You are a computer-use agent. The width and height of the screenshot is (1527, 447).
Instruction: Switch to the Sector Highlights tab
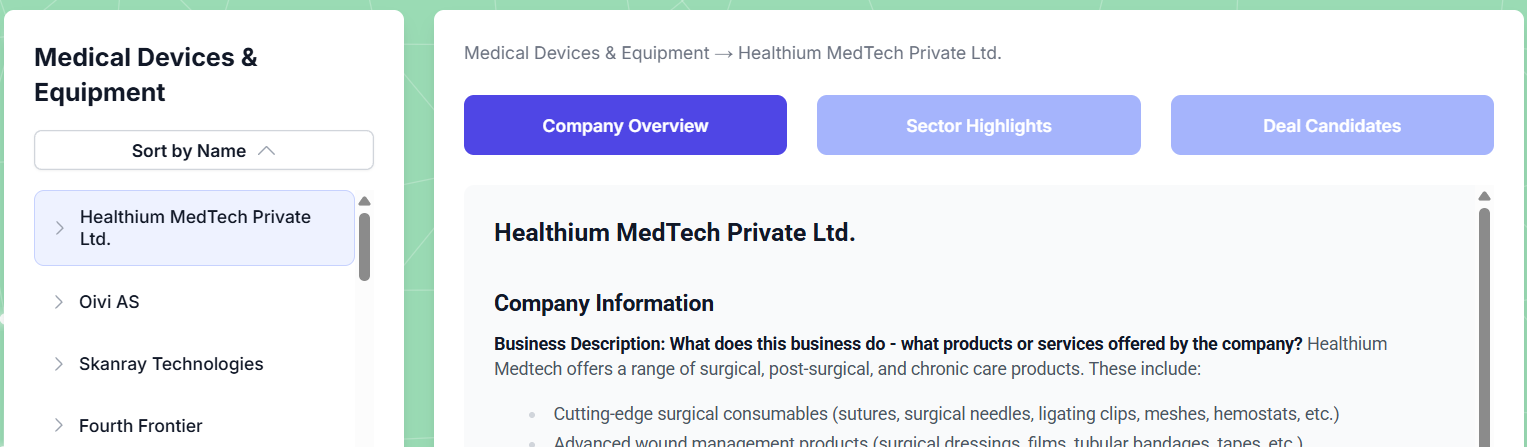[978, 126]
